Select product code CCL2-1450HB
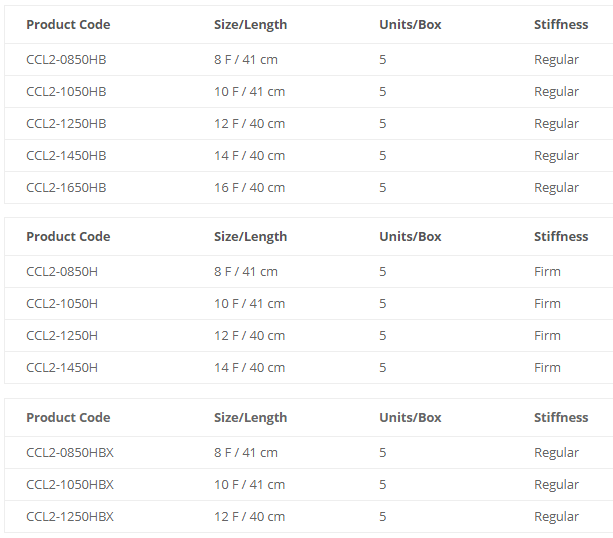The width and height of the screenshot is (613, 538). coord(66,156)
